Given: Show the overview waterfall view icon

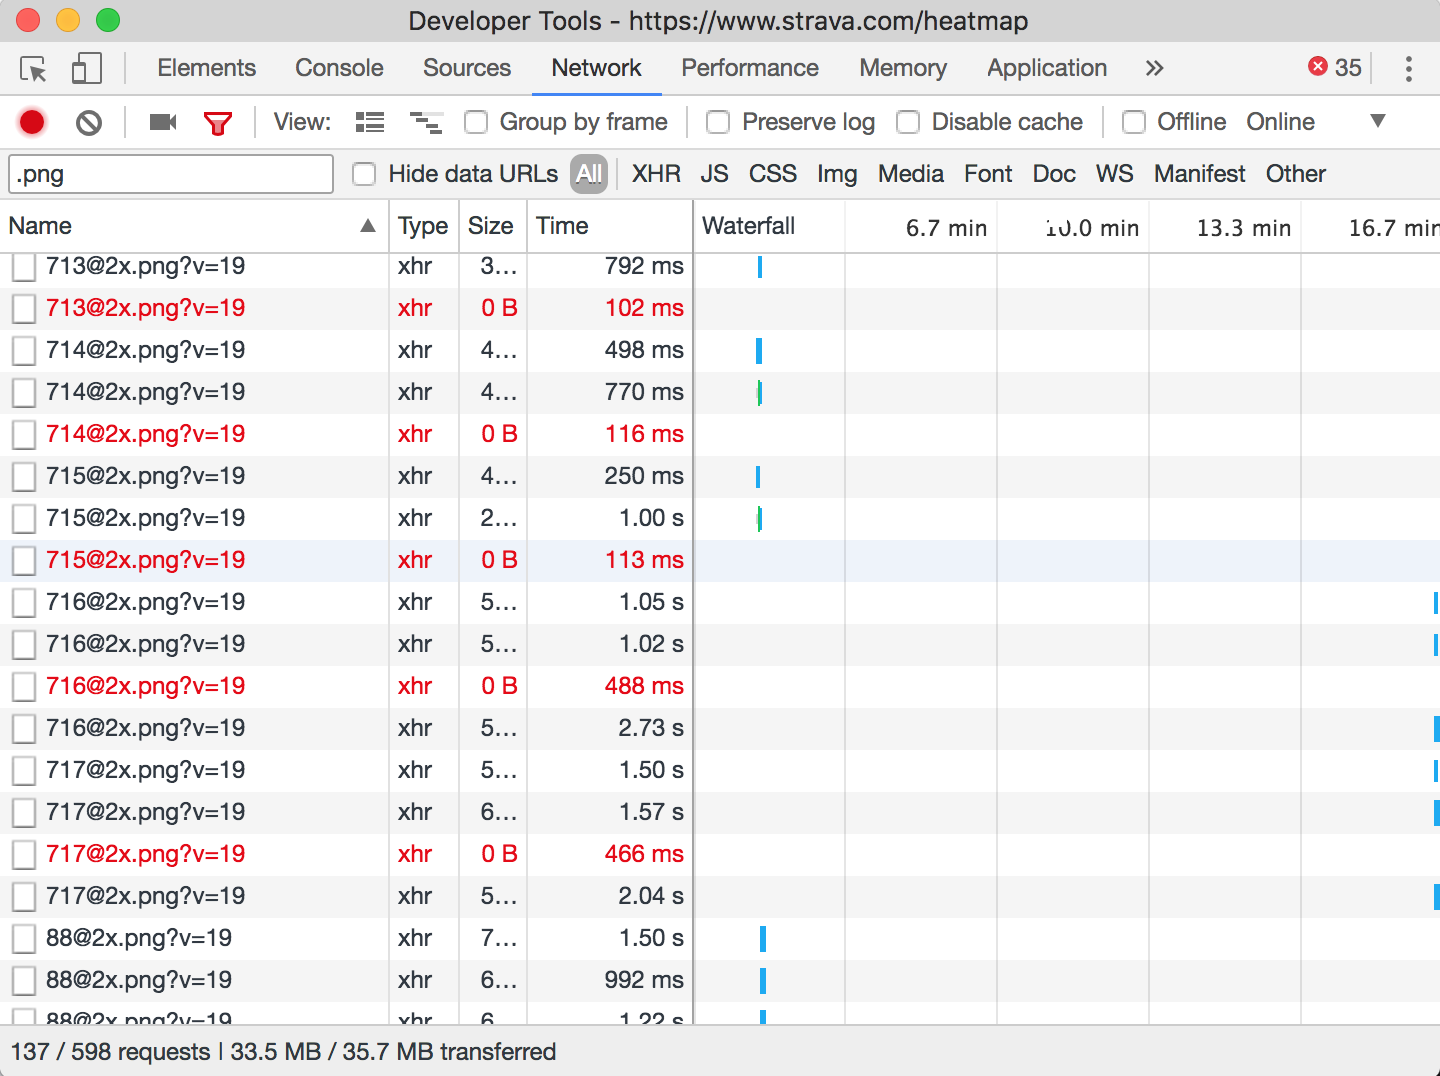Looking at the screenshot, I should 426,122.
